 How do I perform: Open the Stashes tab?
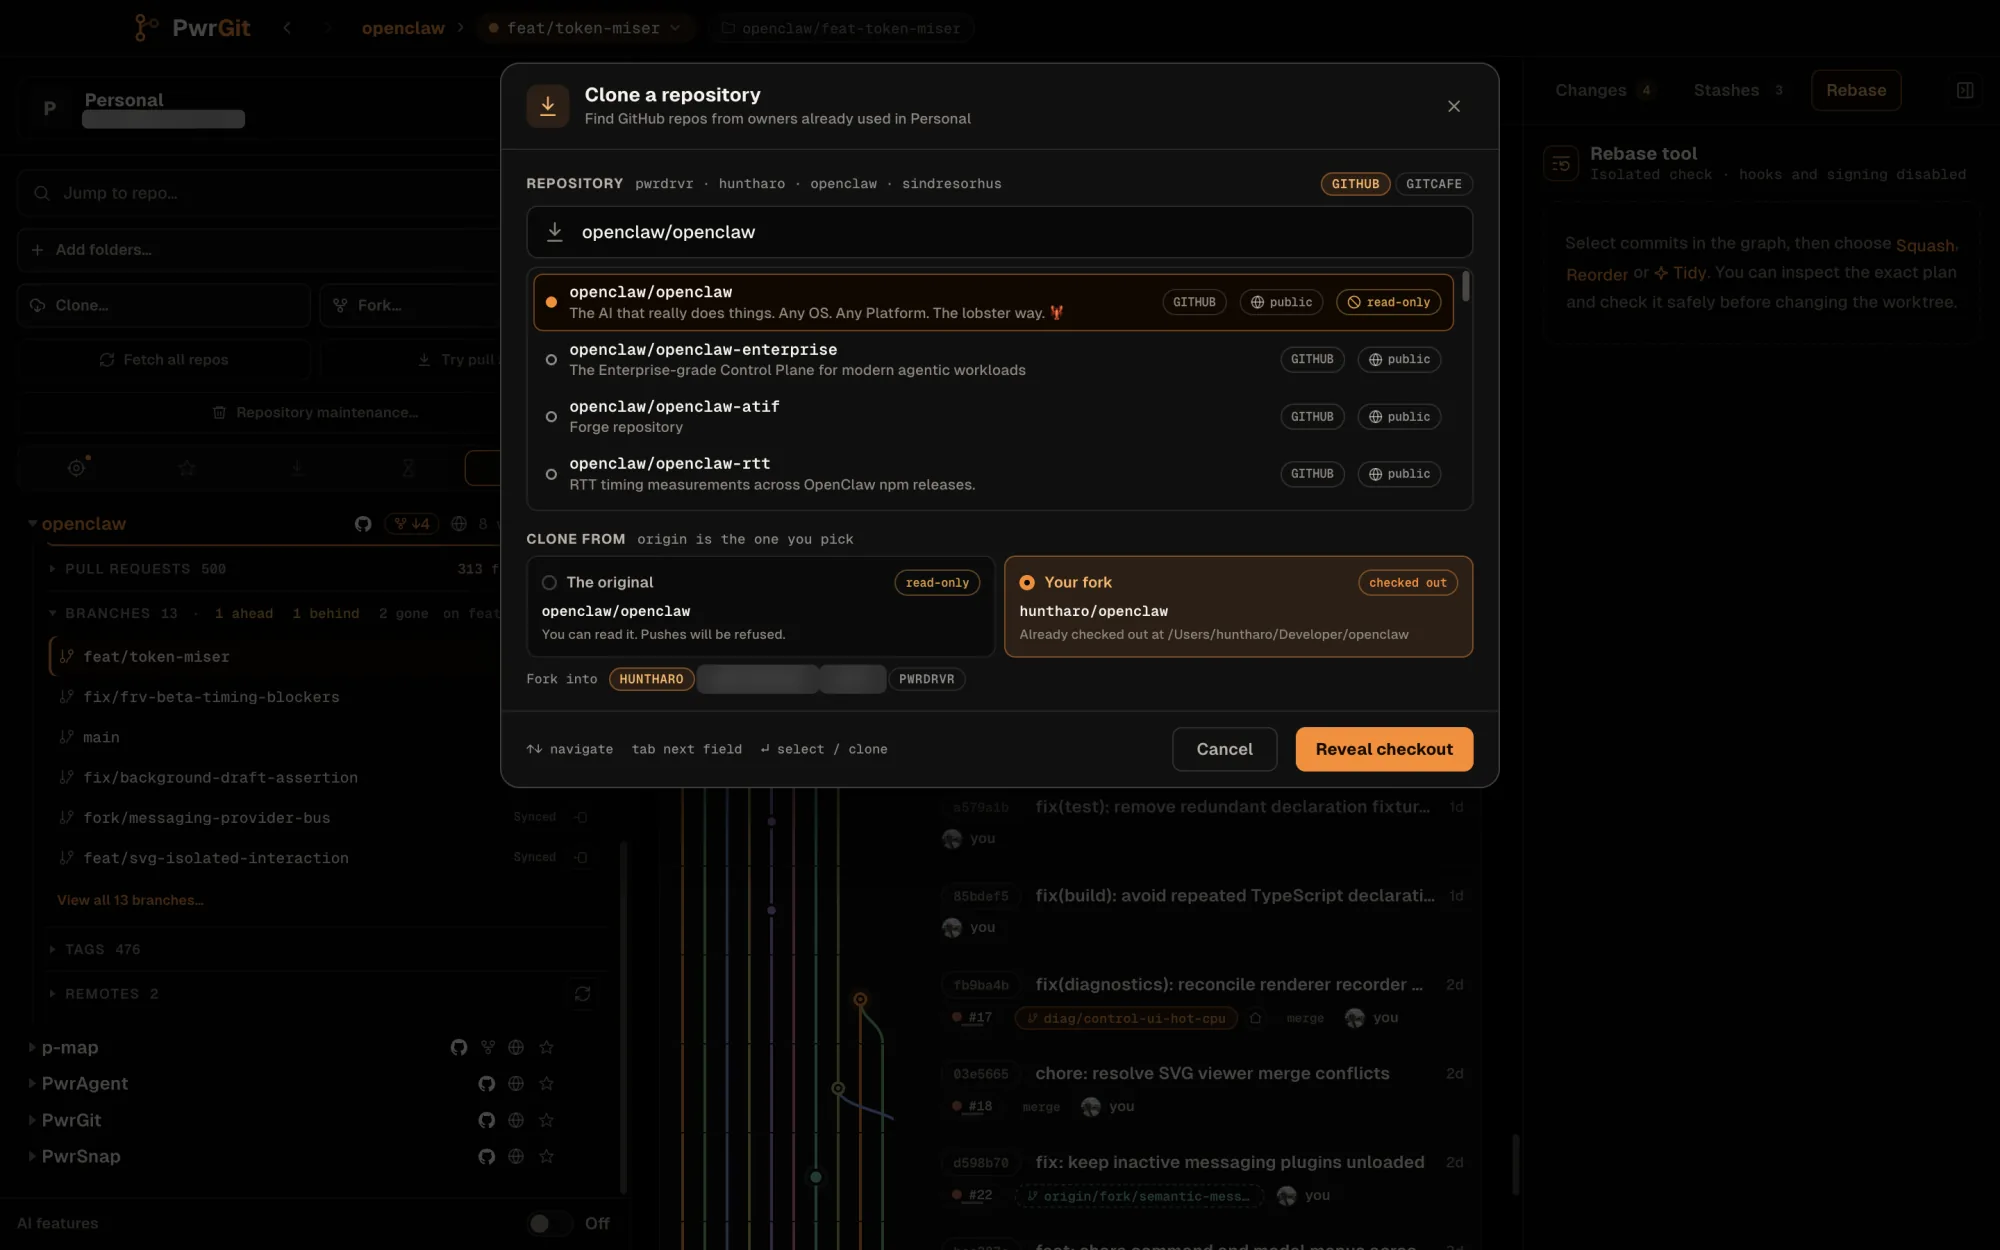point(1738,90)
